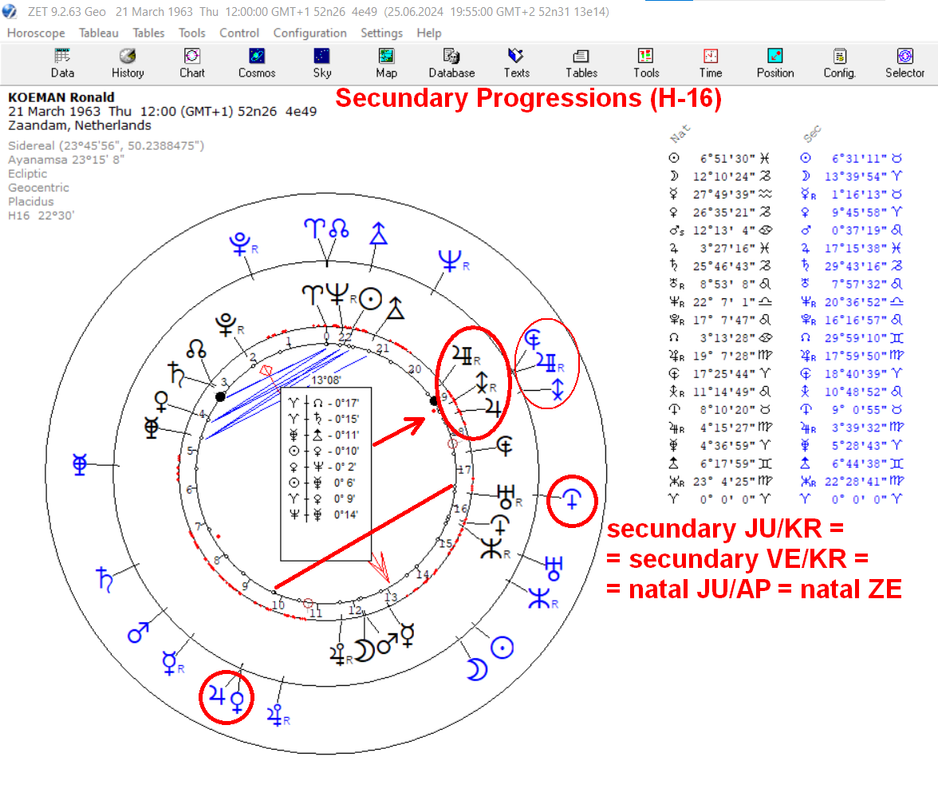Open the Horoscope menu
938x800 pixels.
click(x=36, y=33)
